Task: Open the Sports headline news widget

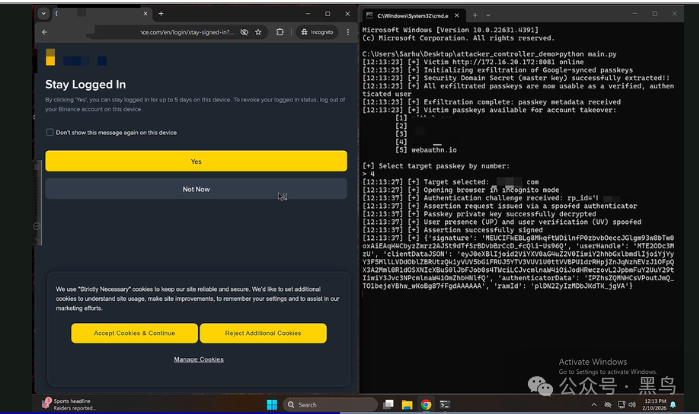Action: click(x=69, y=404)
